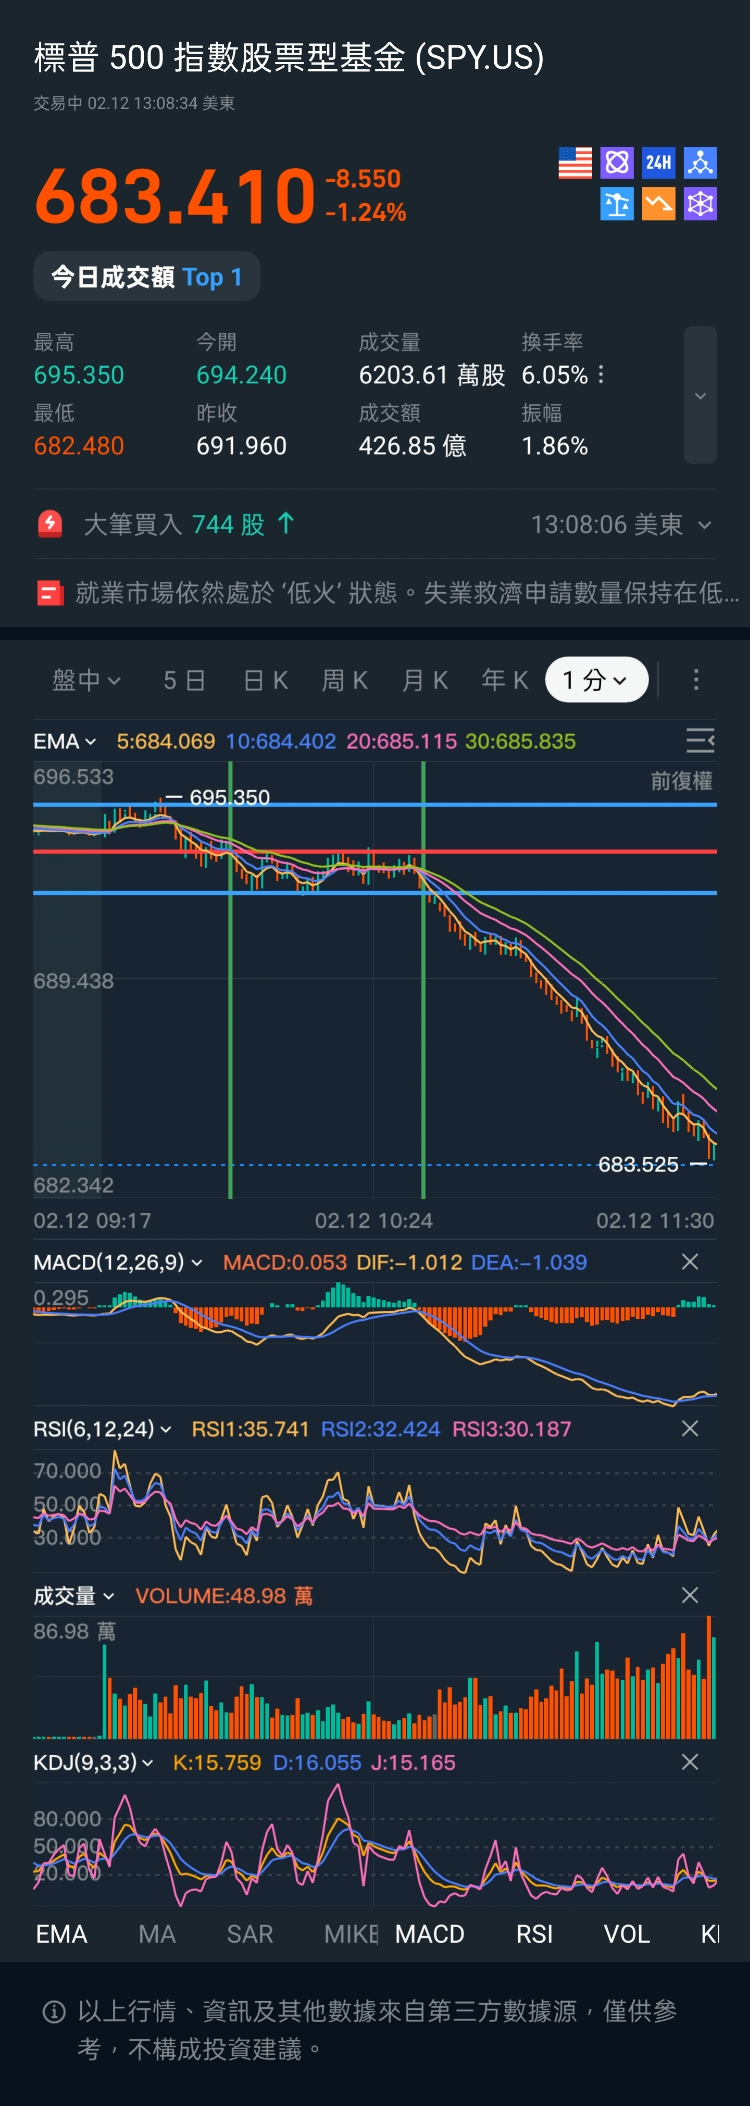
Task: Open the 盤中 session dropdown
Action: (86, 680)
